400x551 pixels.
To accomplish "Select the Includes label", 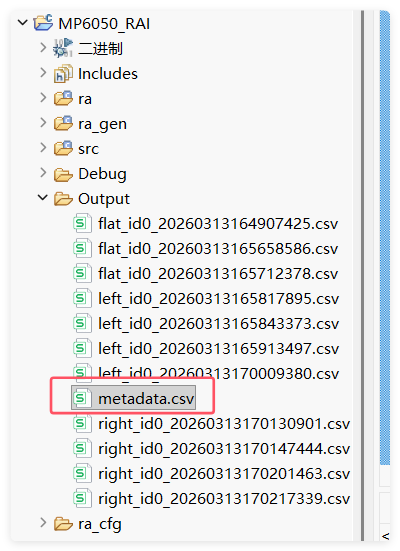I will [x=108, y=73].
